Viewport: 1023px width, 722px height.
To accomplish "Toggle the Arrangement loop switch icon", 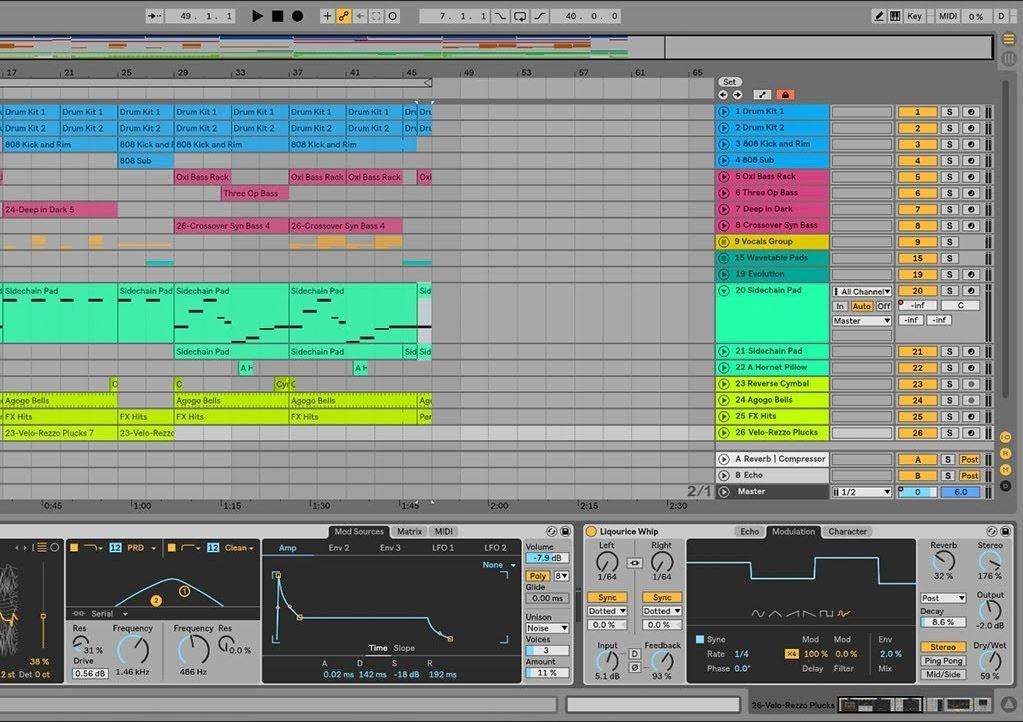I will (520, 16).
